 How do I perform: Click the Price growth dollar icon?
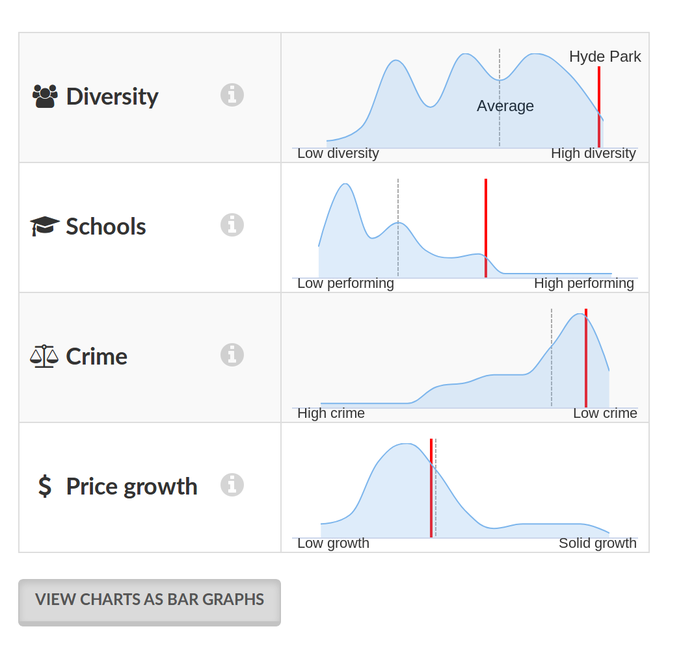[x=45, y=486]
